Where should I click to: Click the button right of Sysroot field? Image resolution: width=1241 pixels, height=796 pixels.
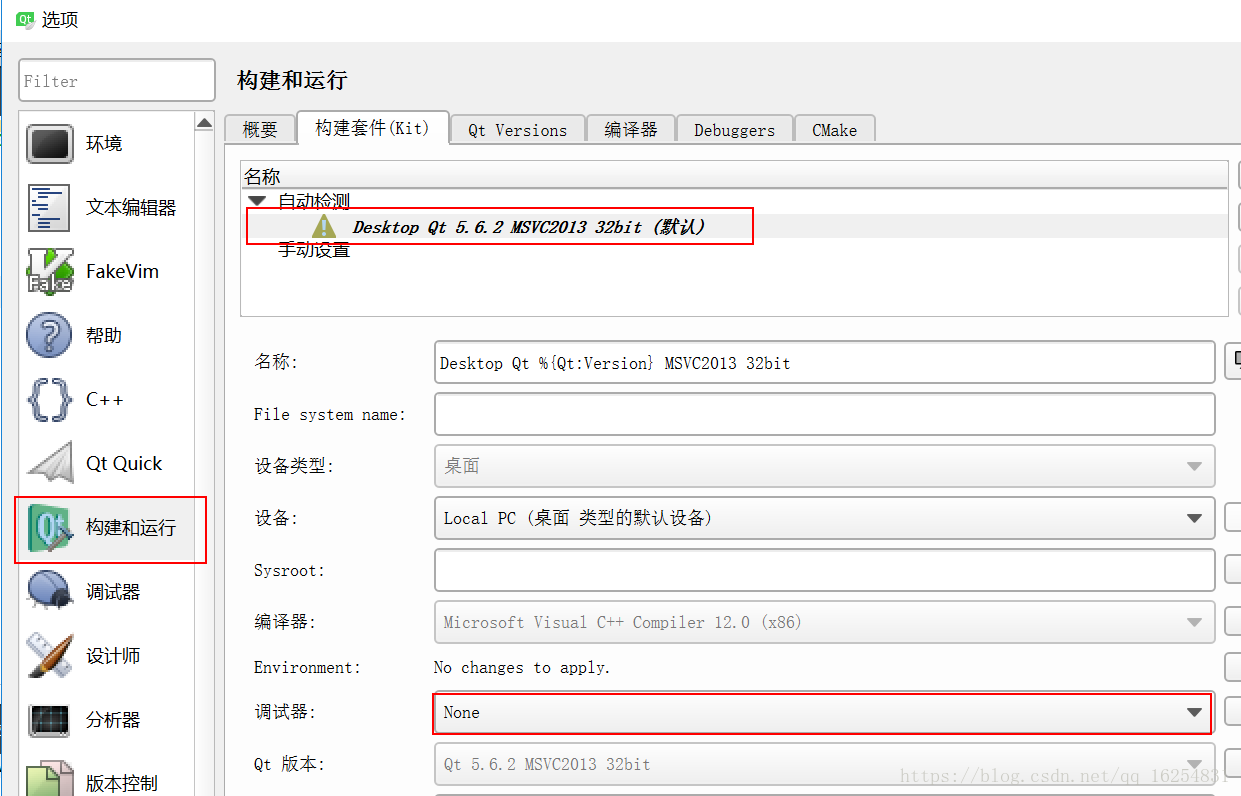1233,570
